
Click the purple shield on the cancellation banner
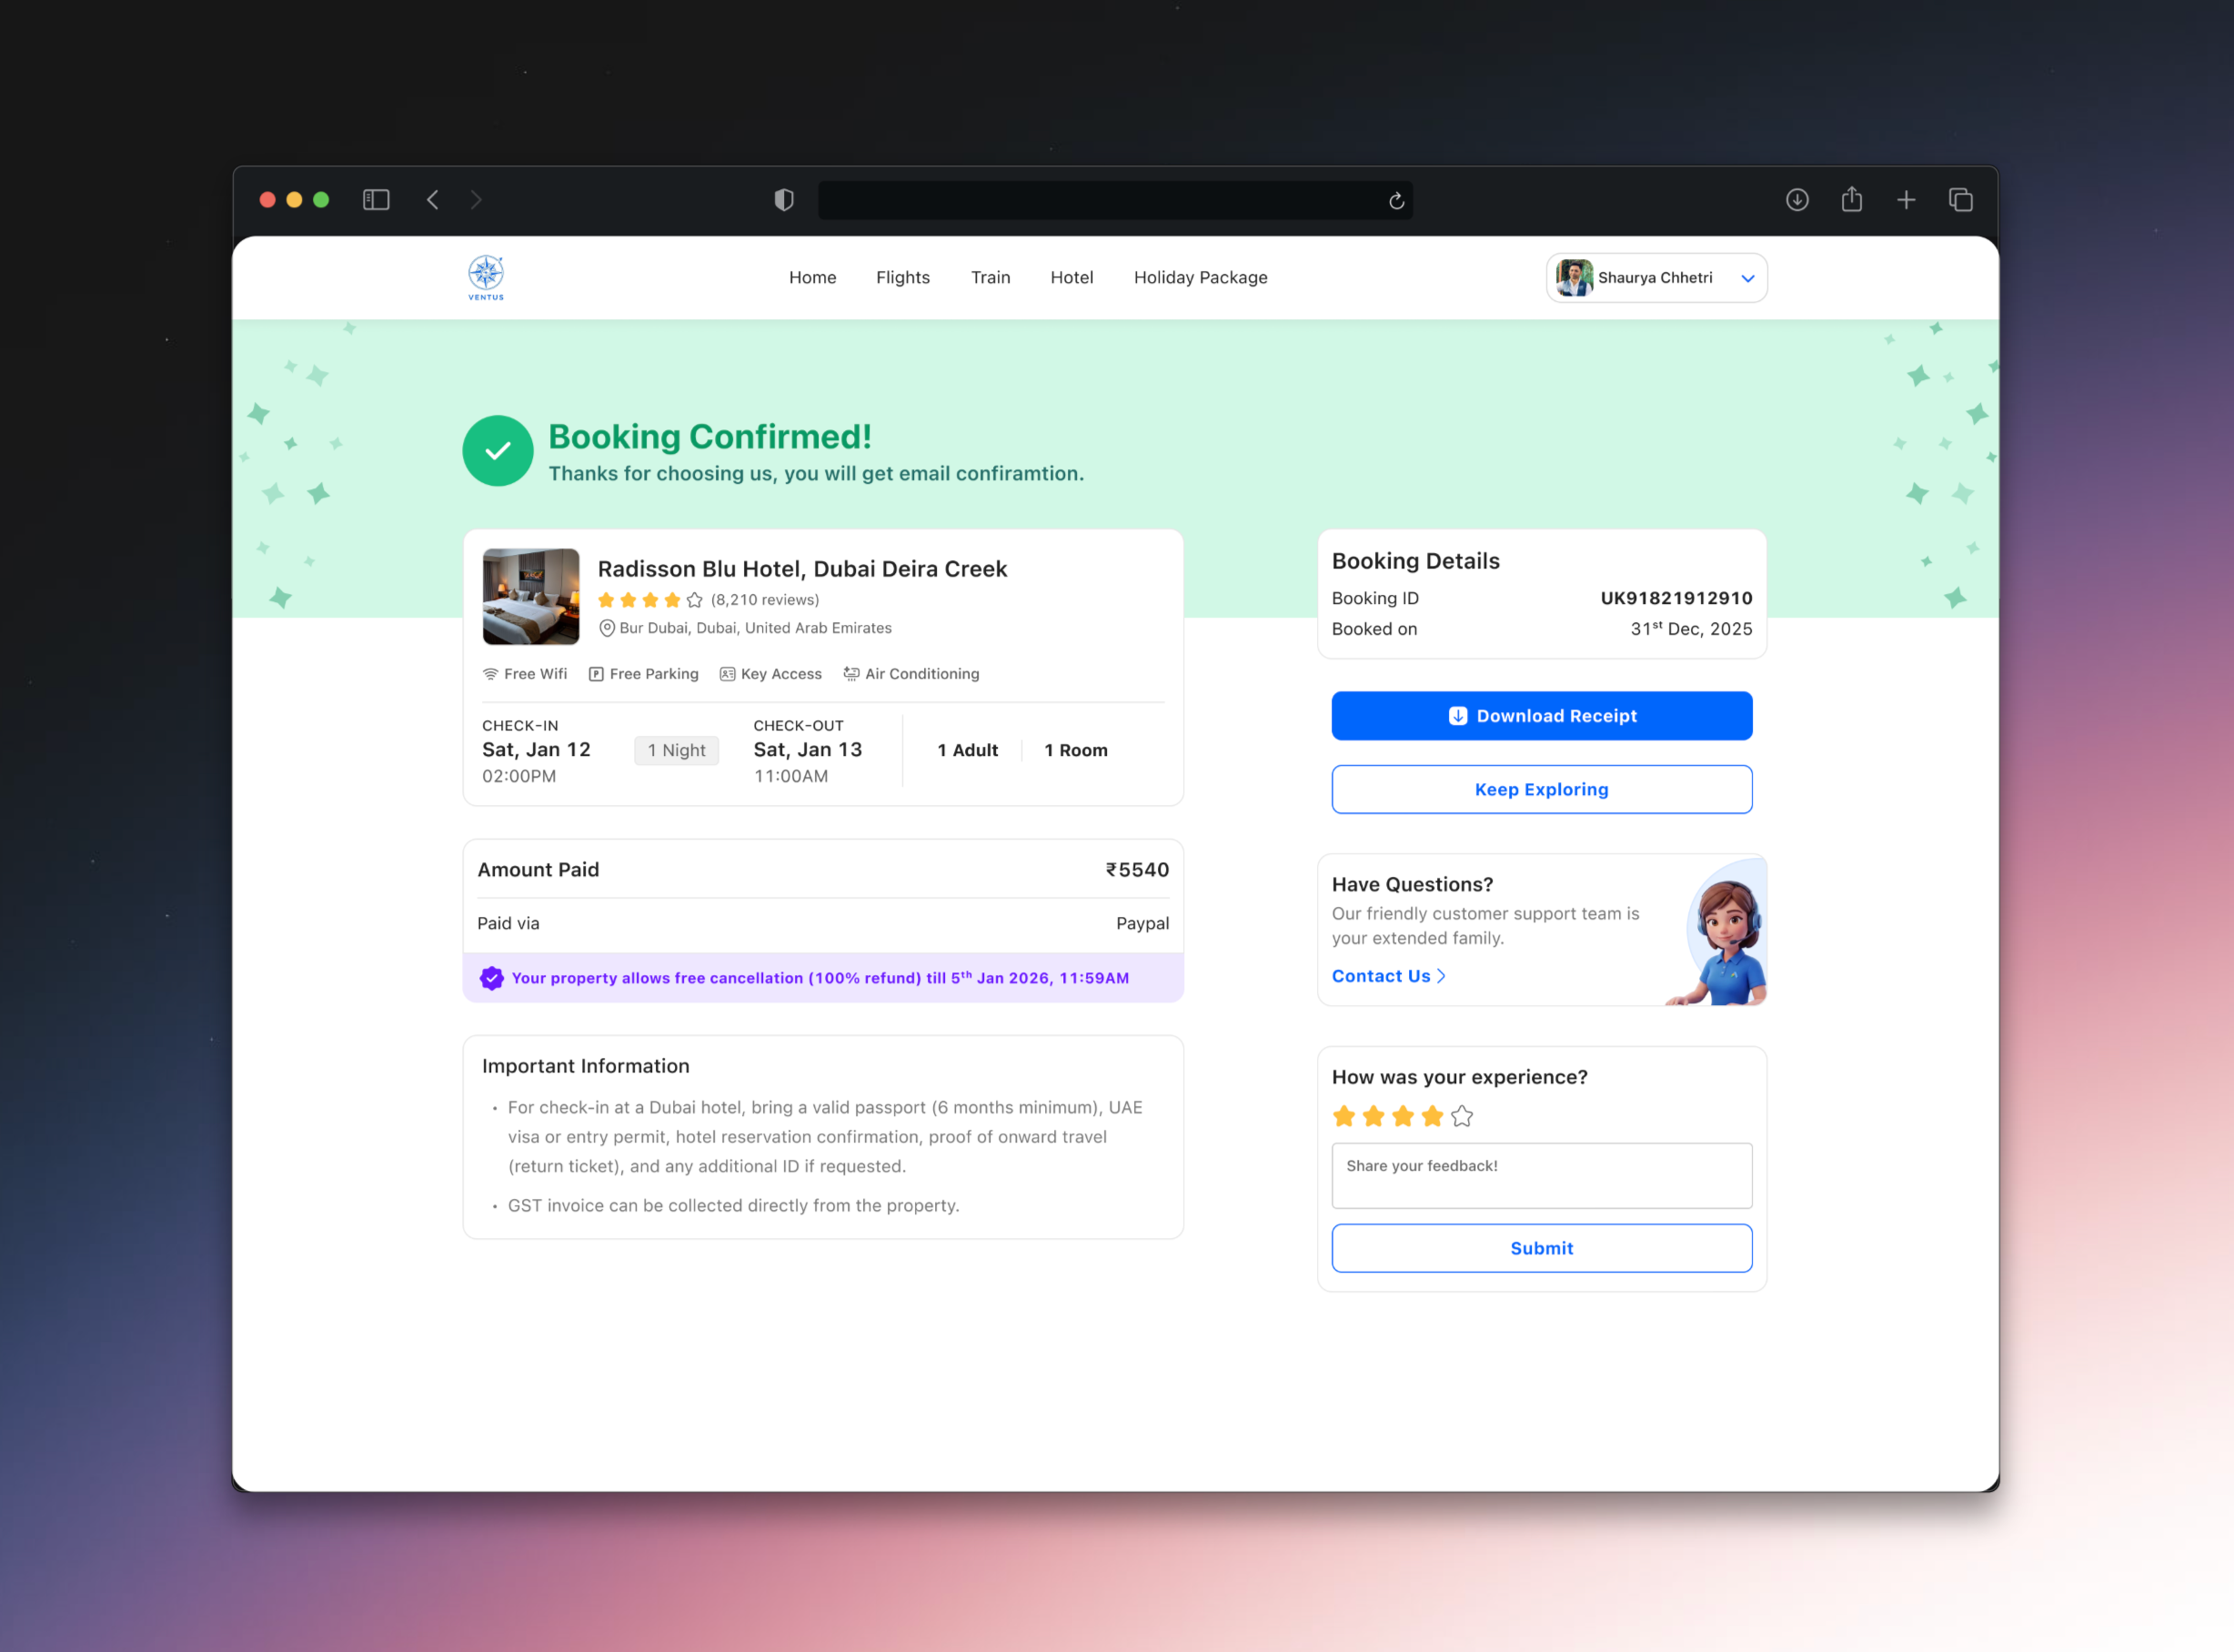[x=491, y=978]
